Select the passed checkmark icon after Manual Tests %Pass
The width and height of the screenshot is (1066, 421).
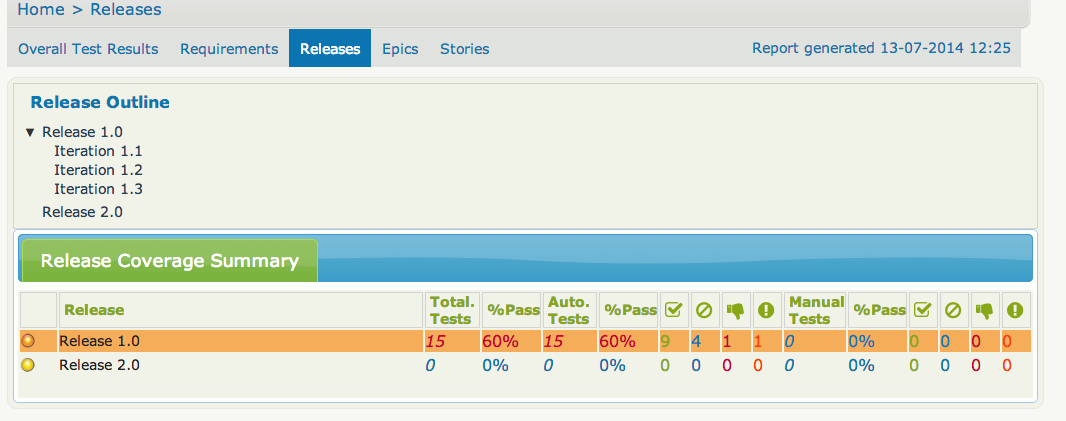[x=922, y=310]
